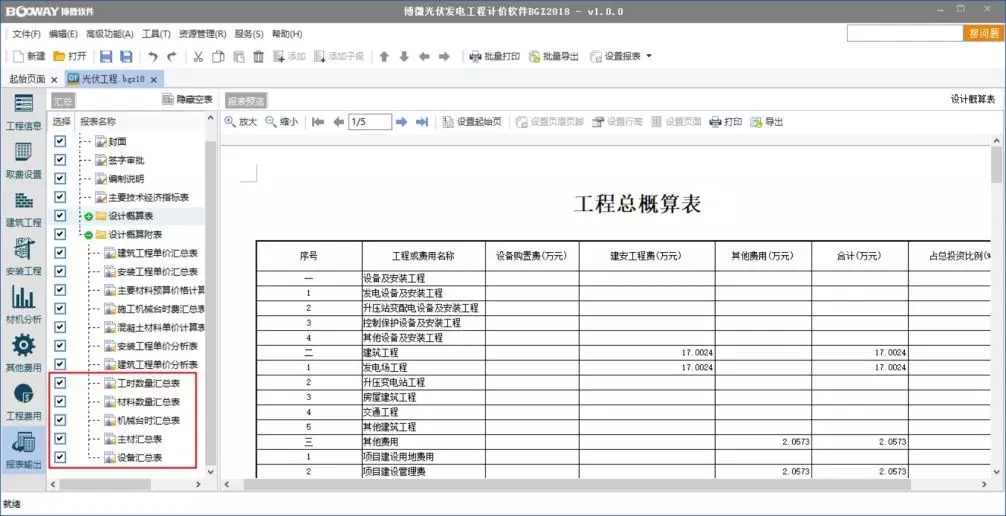Click the 新建 new file icon
This screenshot has height=516, width=1006.
(x=19, y=56)
